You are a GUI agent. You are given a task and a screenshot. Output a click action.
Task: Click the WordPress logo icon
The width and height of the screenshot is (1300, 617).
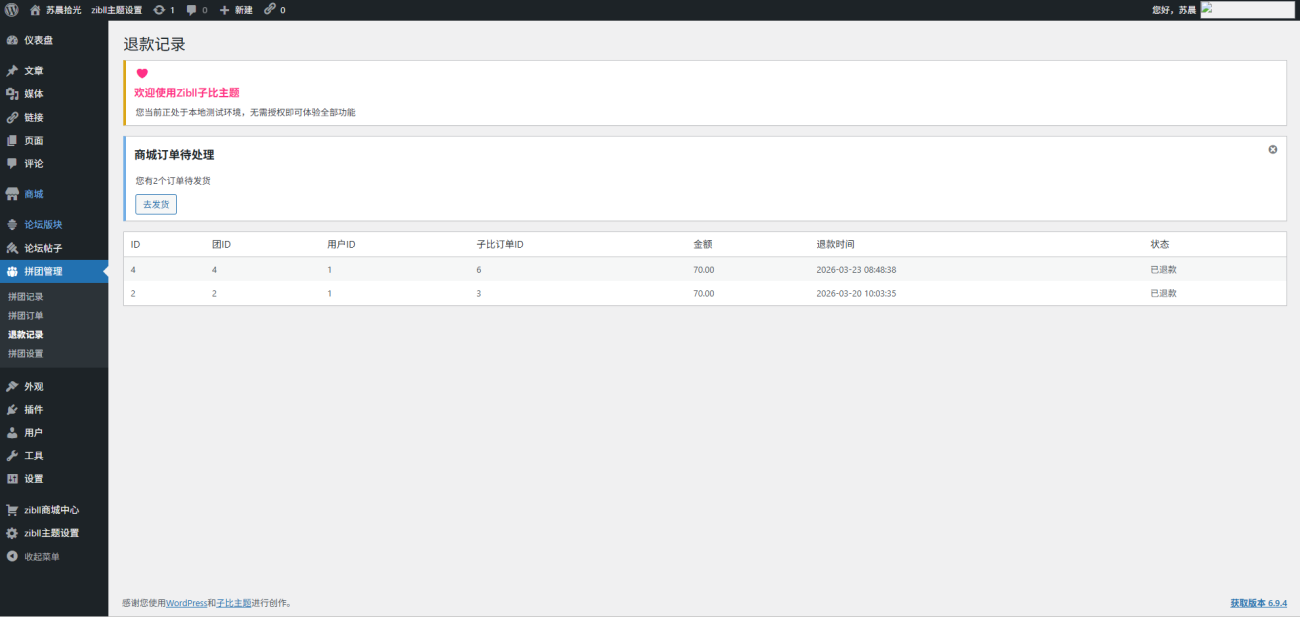[x=11, y=10]
